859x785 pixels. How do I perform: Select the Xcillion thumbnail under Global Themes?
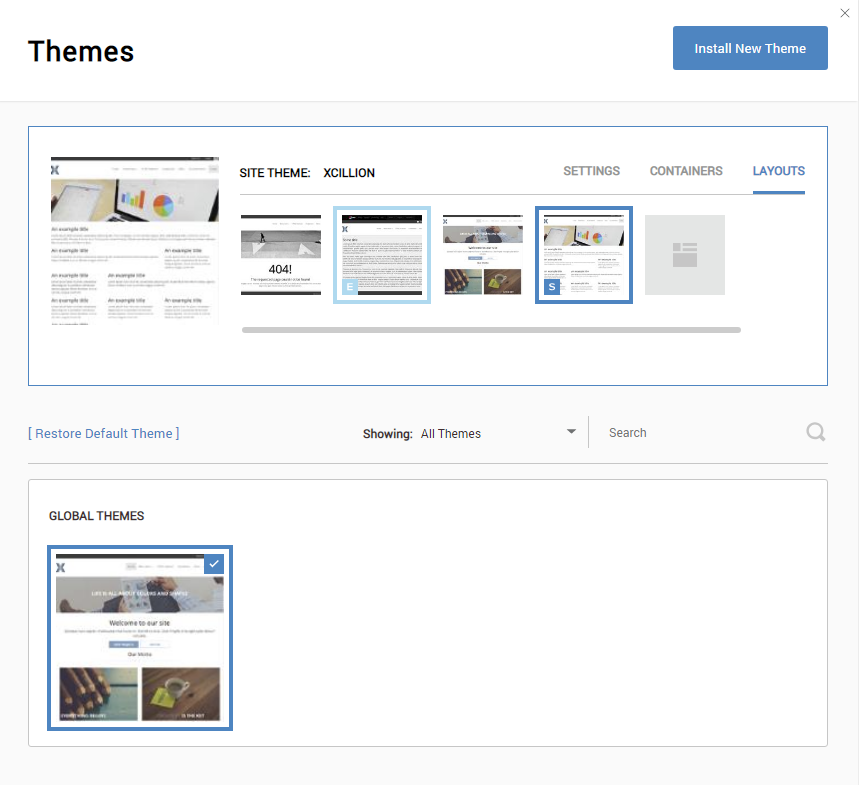point(140,638)
